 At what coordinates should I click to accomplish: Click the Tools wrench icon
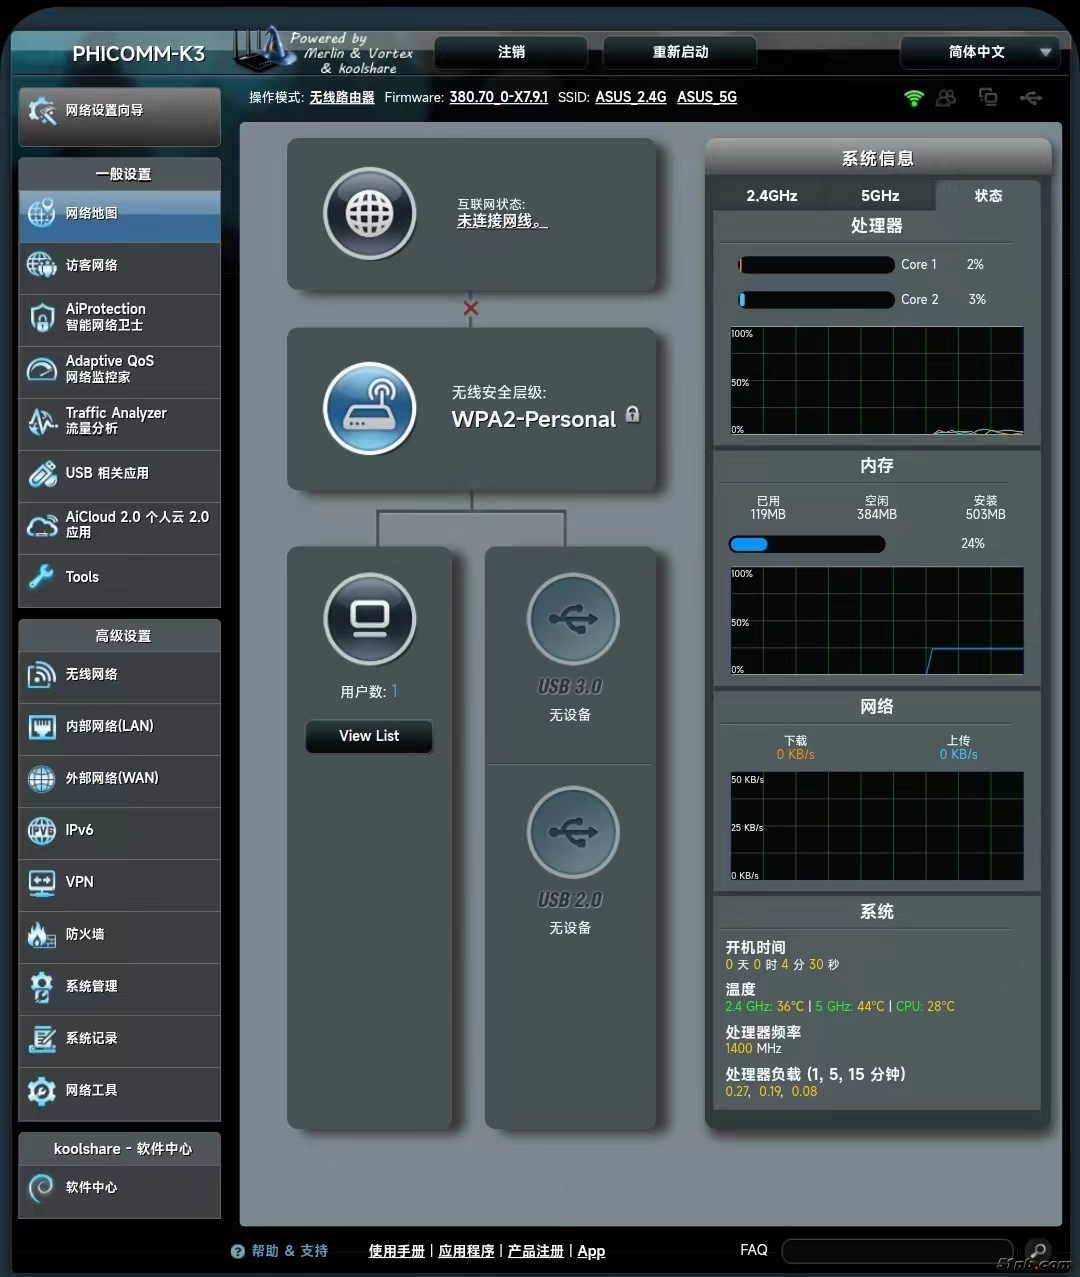click(x=41, y=577)
